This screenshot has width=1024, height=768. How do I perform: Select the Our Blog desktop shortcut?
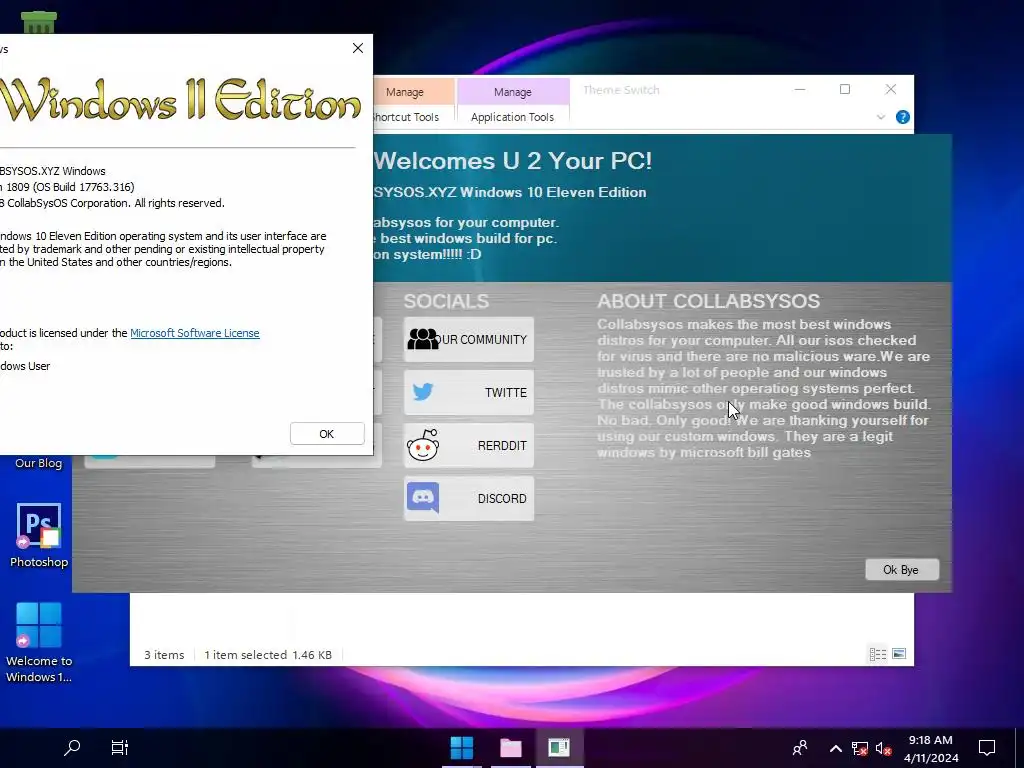click(x=39, y=463)
